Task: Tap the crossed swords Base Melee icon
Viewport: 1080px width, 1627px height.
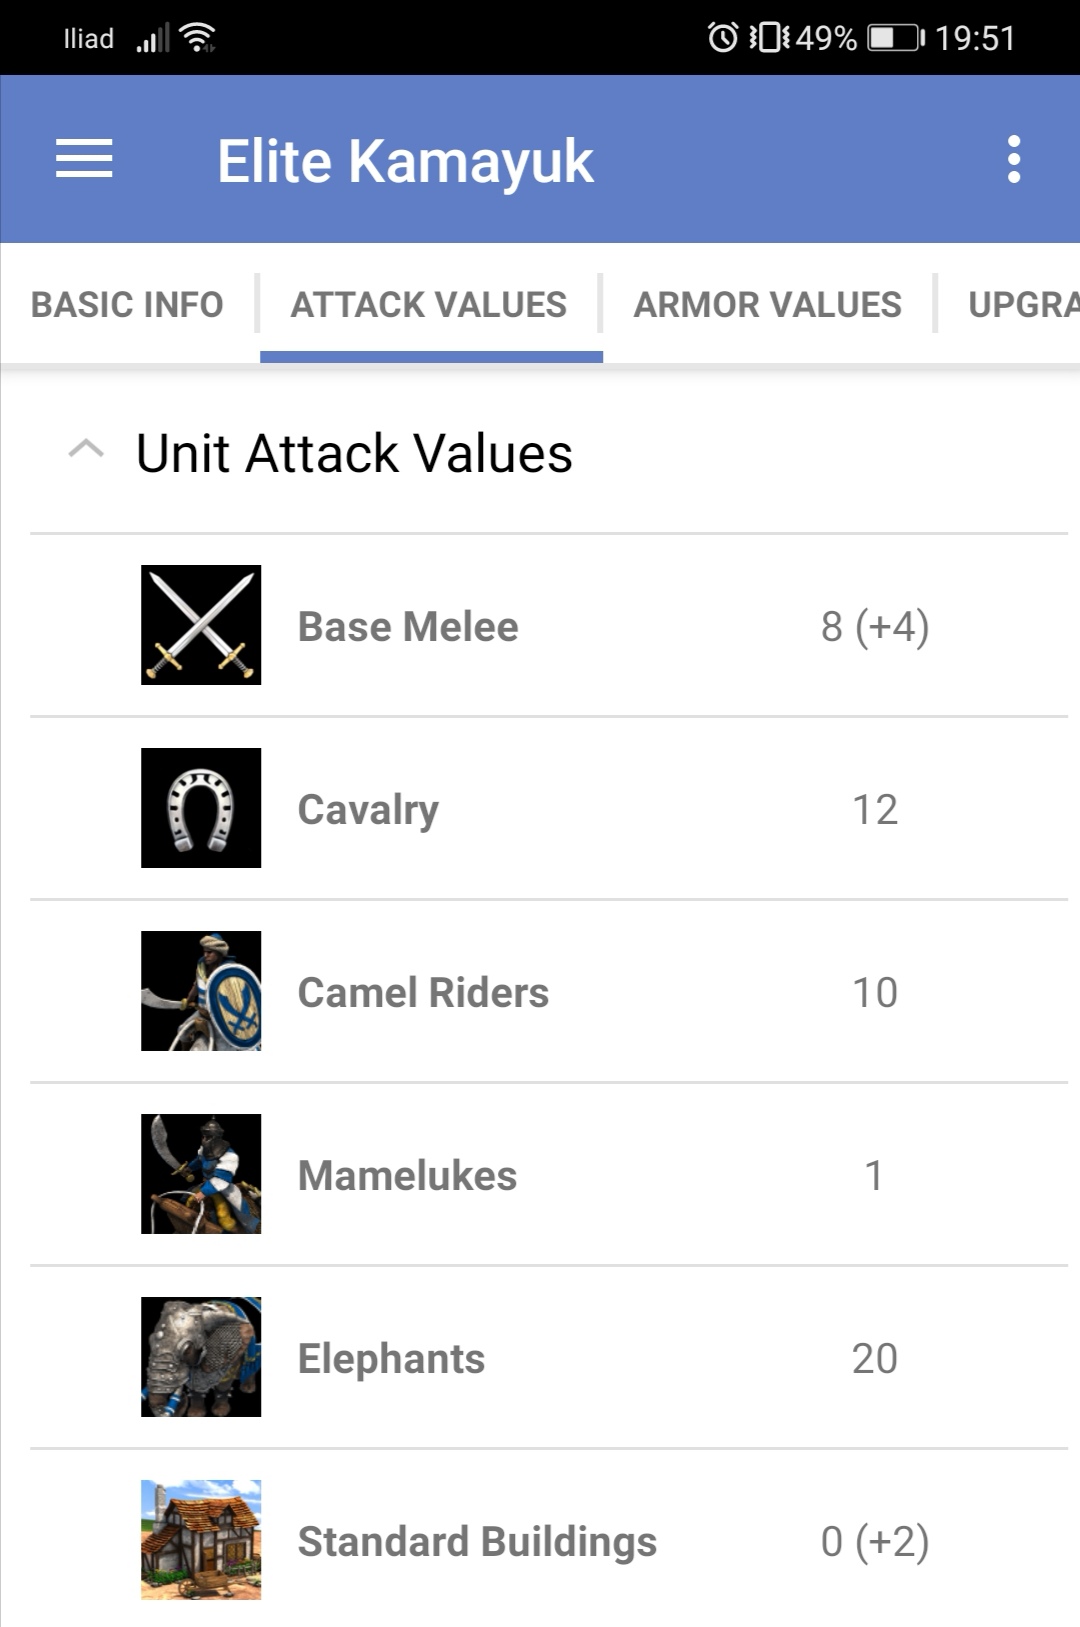Action: click(201, 625)
